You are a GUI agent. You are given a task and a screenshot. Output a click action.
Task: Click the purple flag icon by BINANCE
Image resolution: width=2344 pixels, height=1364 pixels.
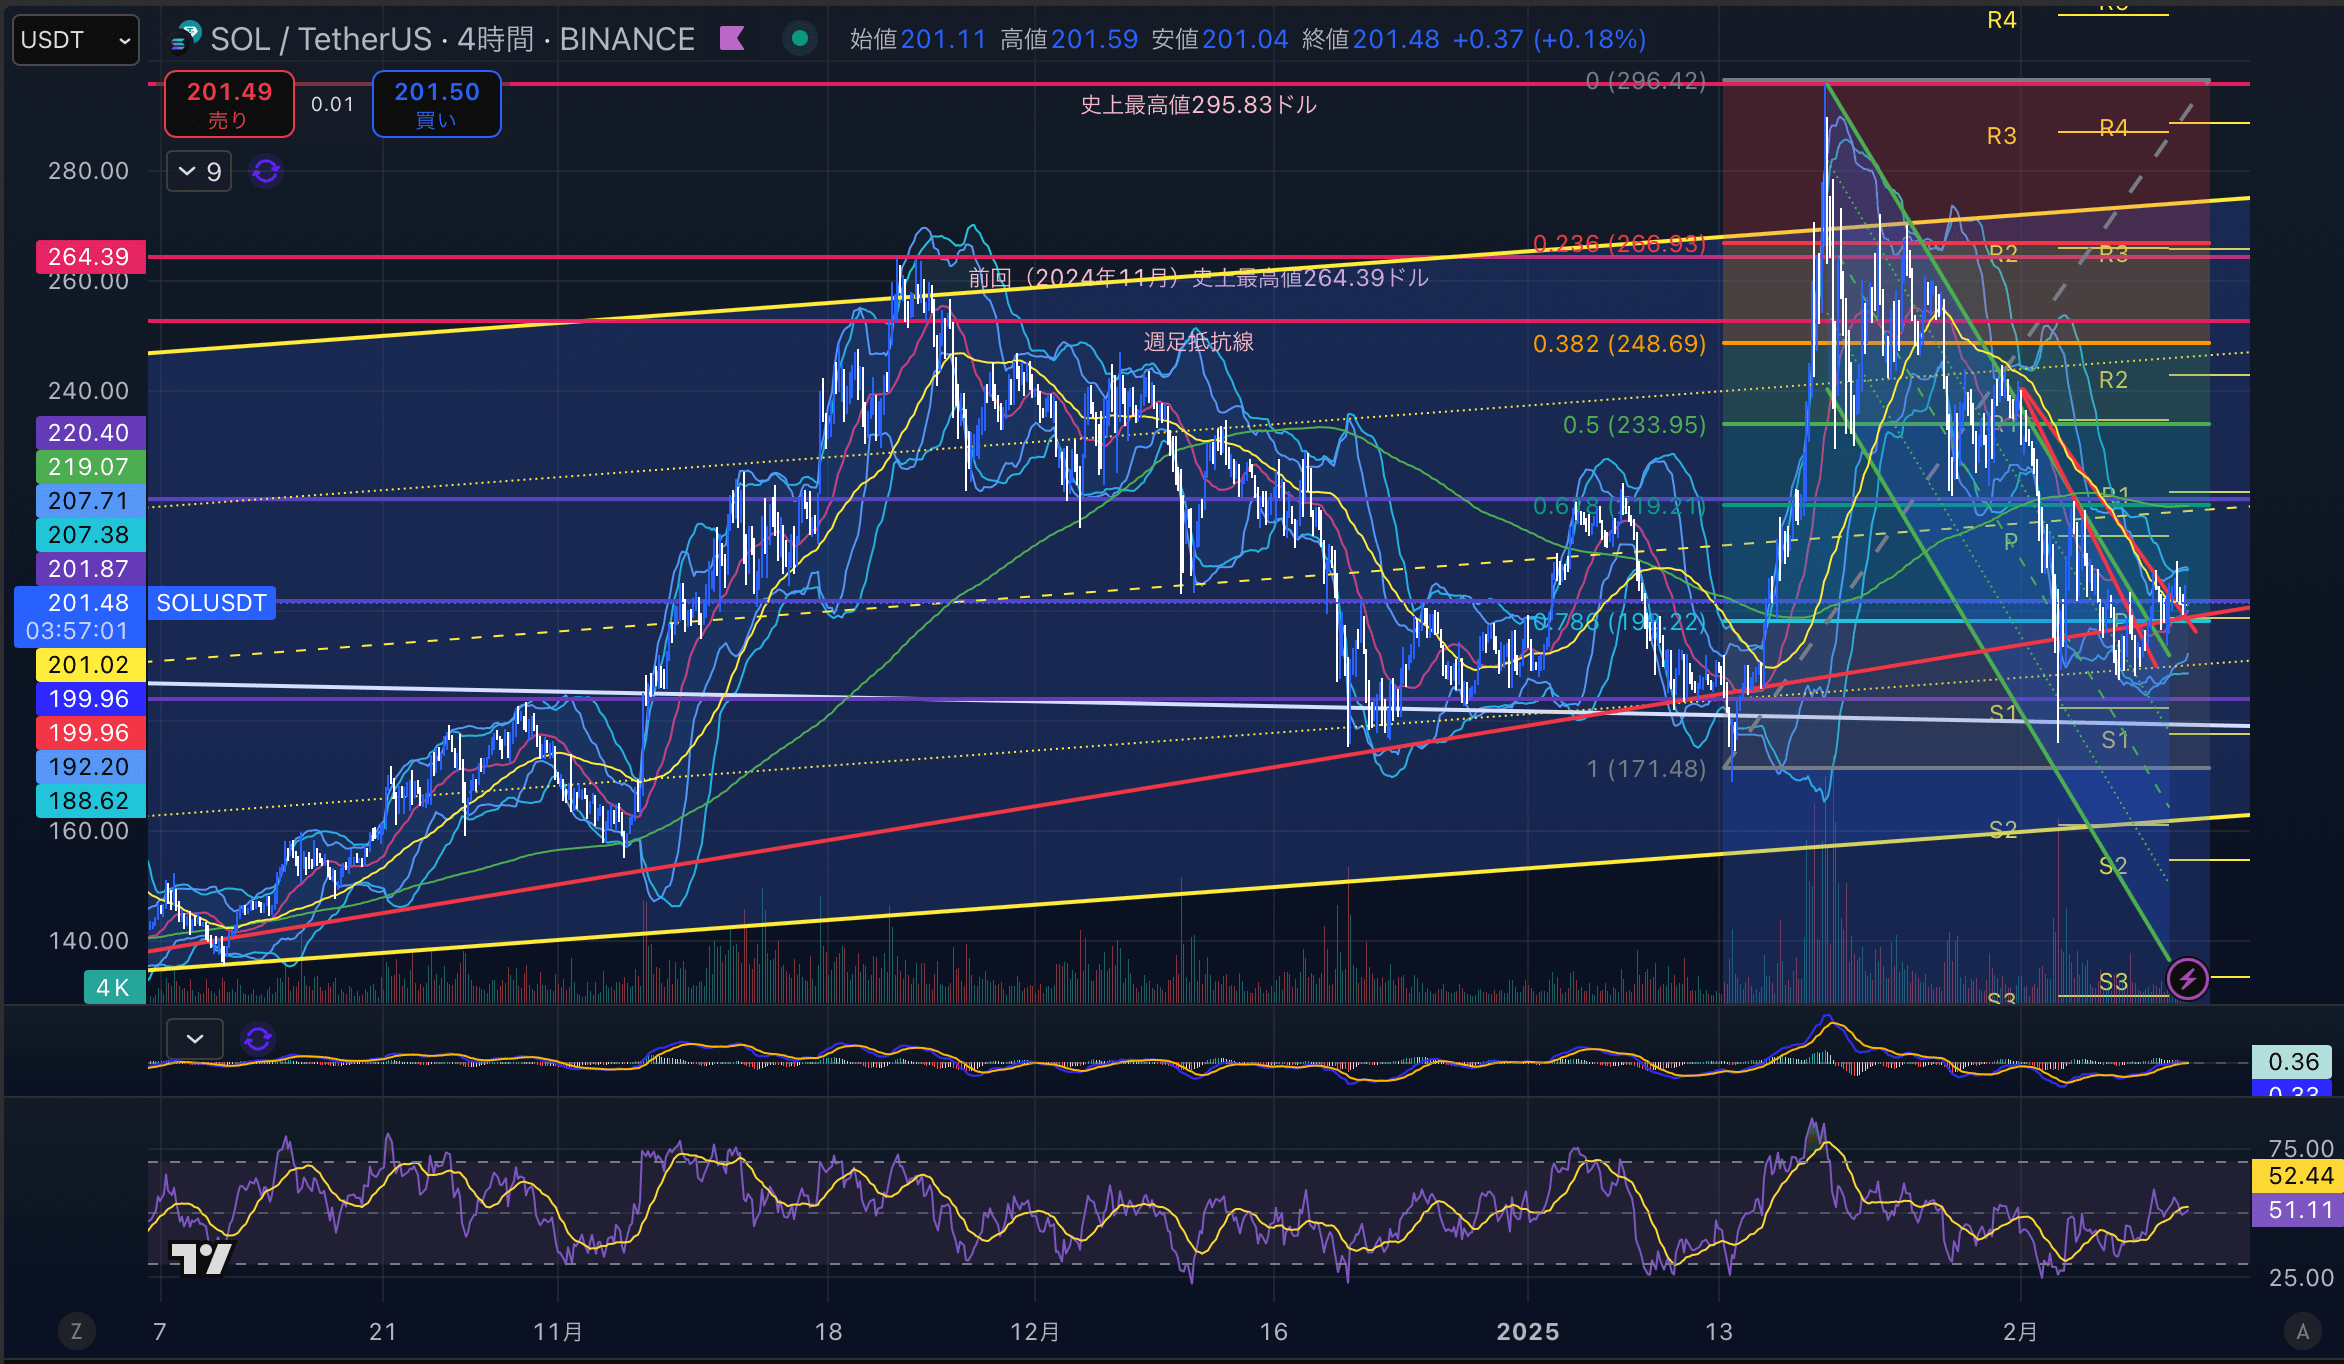[732, 39]
